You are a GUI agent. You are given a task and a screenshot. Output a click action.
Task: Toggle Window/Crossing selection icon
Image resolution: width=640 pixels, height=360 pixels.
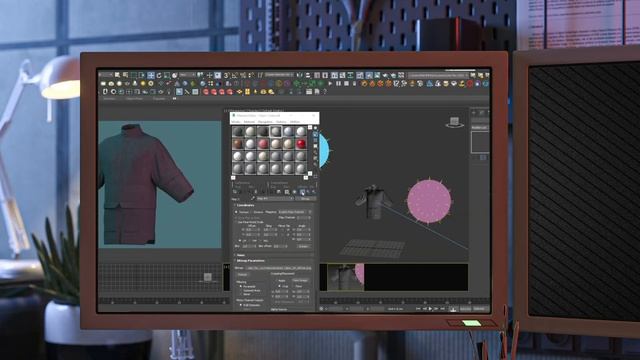(141, 75)
